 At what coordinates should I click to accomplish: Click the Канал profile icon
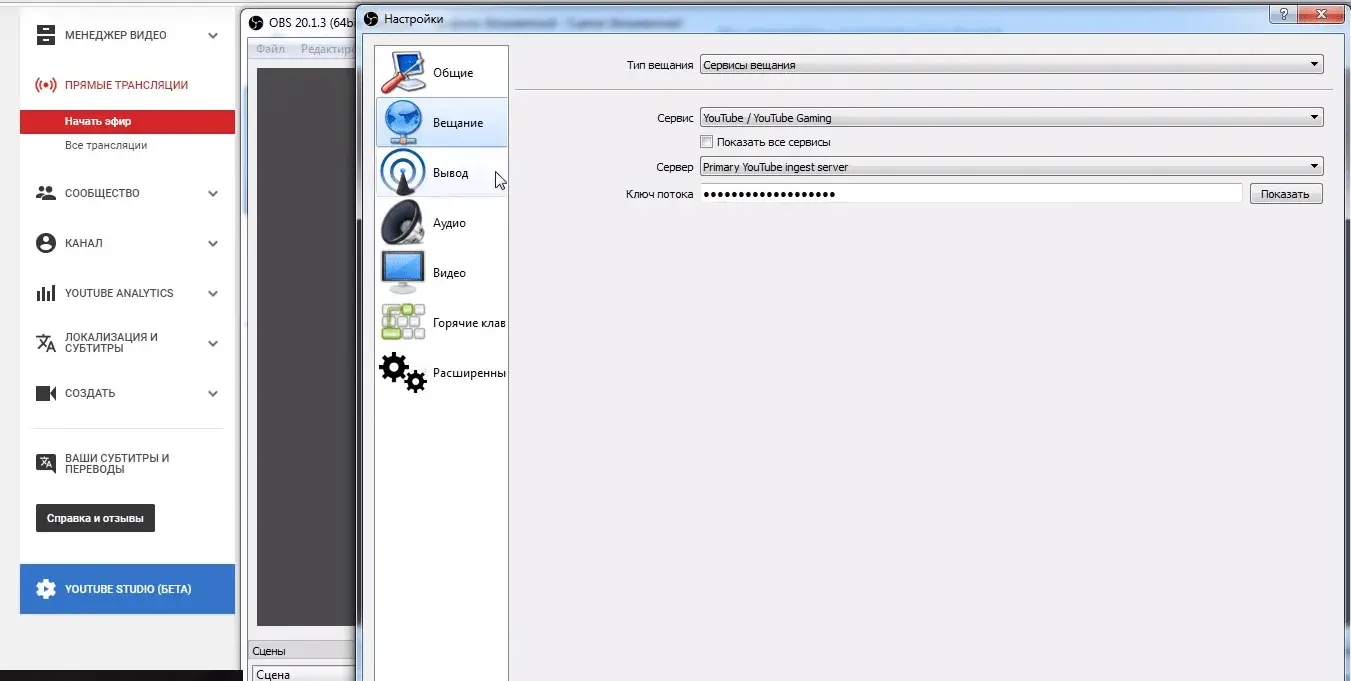click(46, 243)
